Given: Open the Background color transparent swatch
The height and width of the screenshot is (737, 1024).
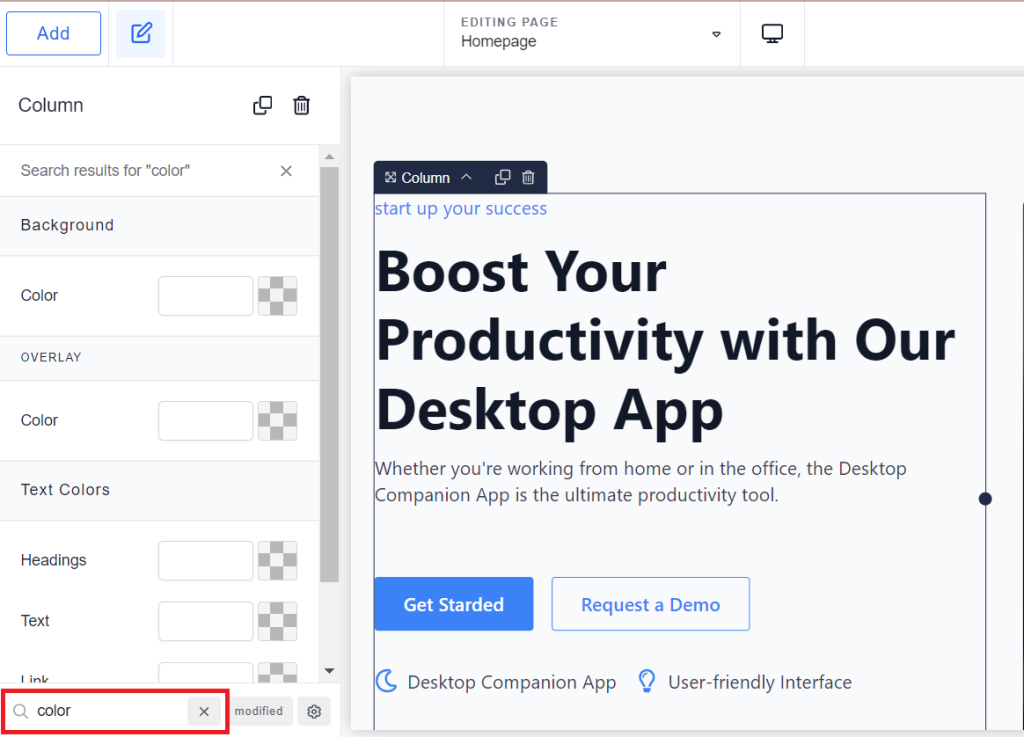Looking at the screenshot, I should tap(278, 296).
